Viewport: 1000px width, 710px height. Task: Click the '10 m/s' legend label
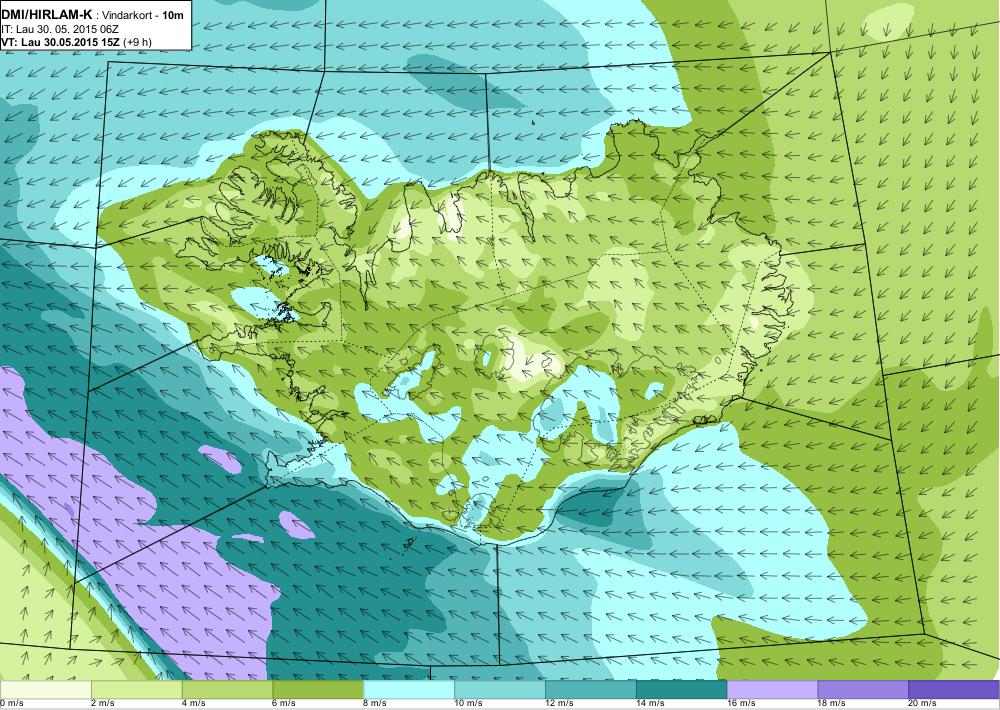467,703
